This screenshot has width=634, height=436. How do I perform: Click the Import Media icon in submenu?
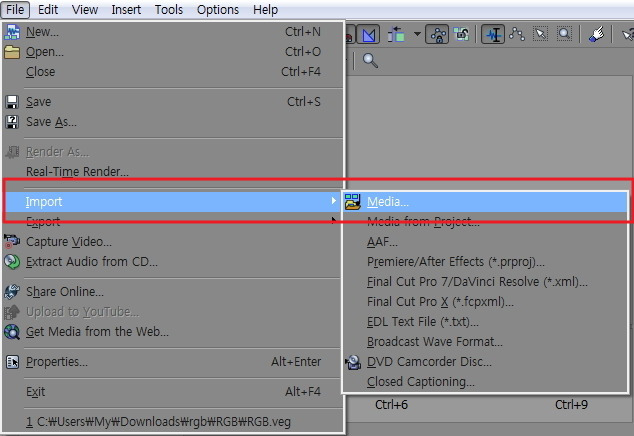(353, 201)
